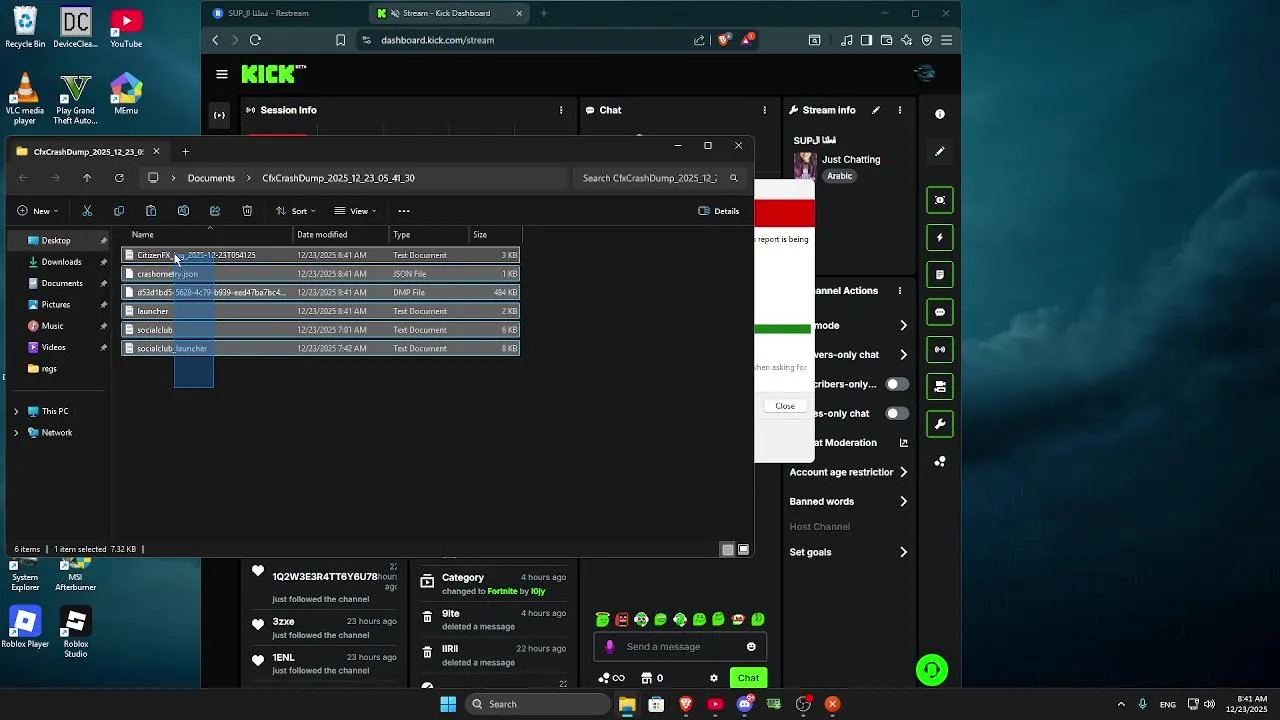Select the socialclub_launcher file

(x=320, y=348)
